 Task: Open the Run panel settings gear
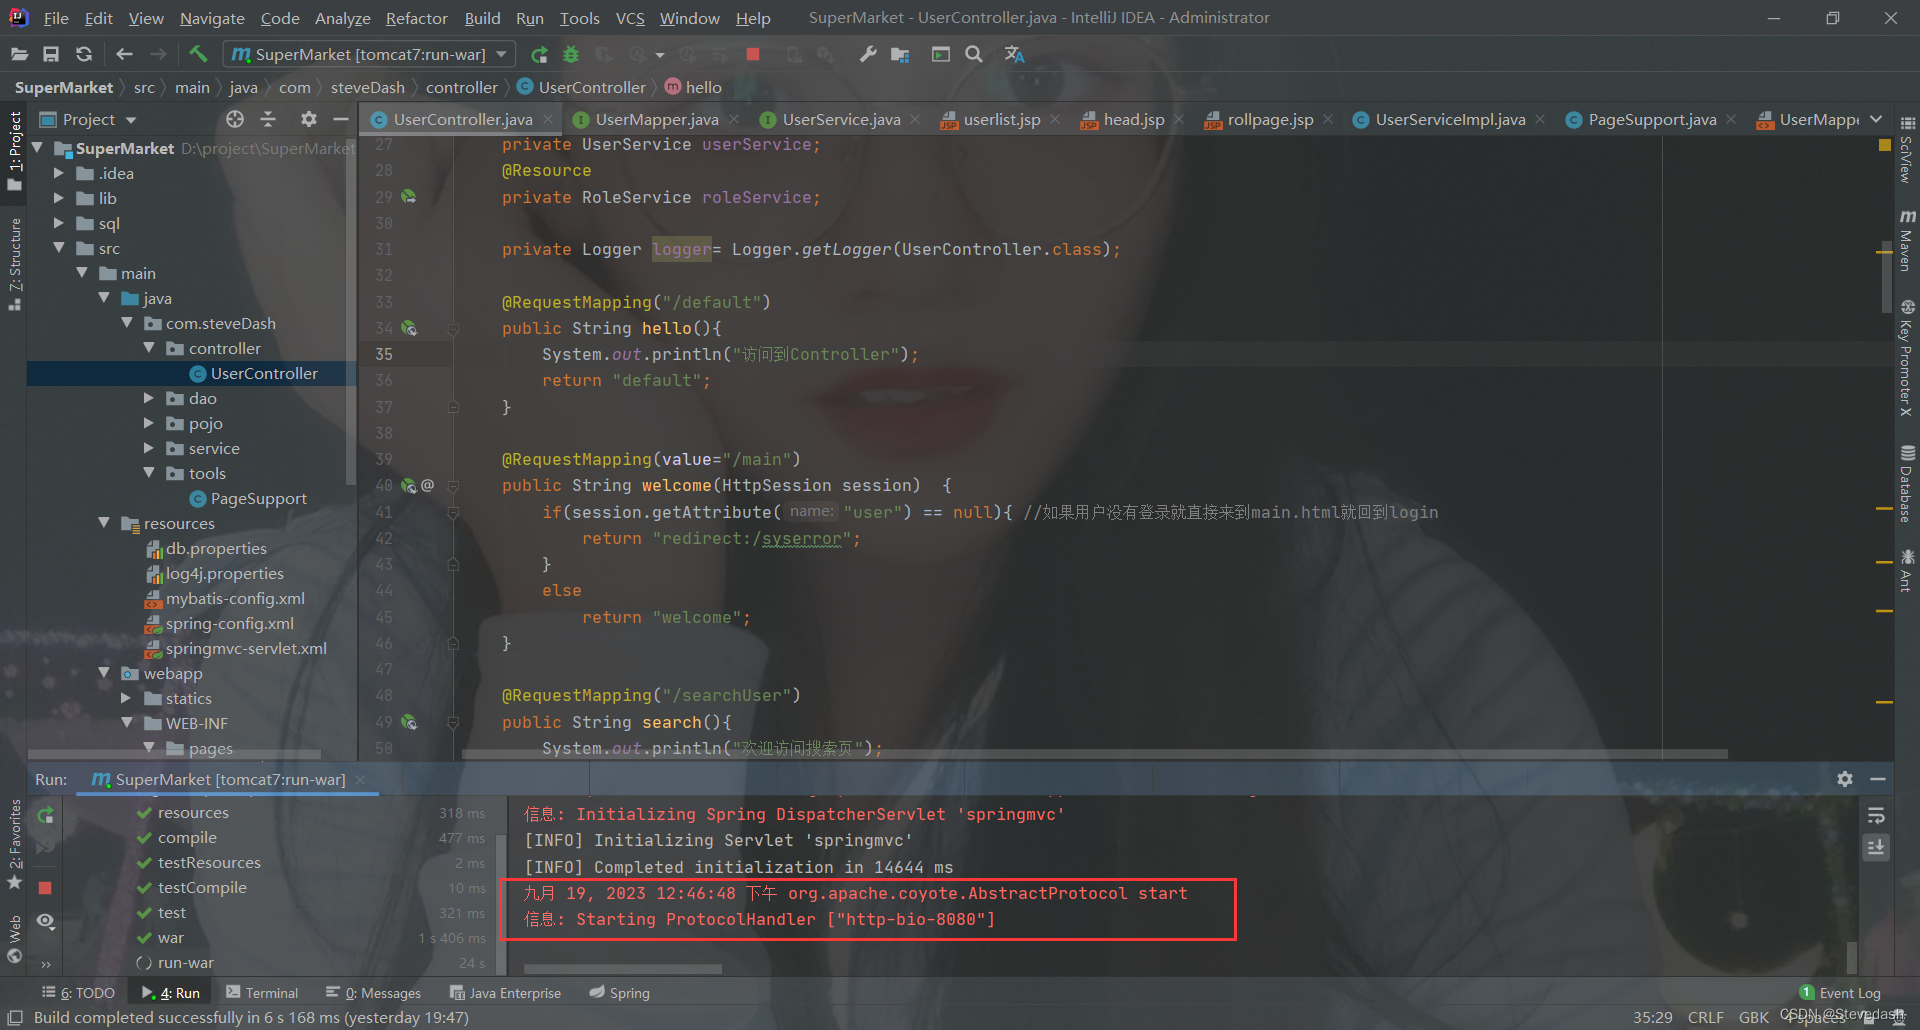pyautogui.click(x=1845, y=779)
